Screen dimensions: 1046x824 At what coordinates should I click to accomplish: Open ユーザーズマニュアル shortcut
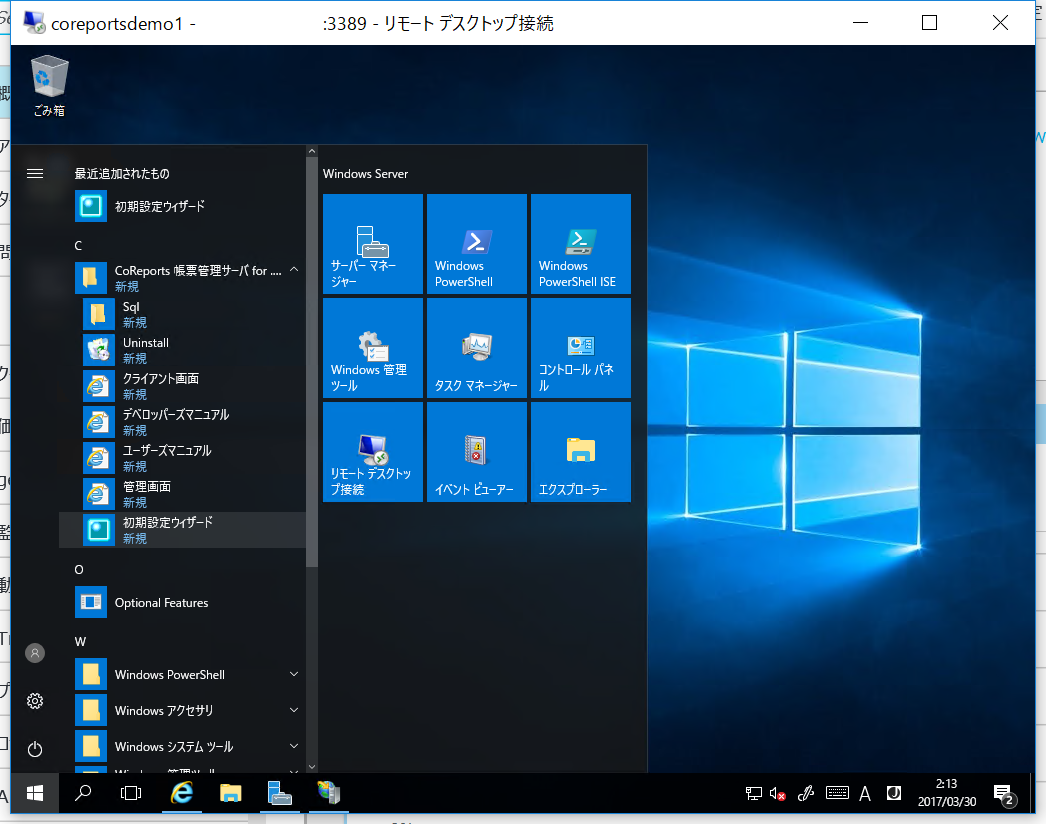pyautogui.click(x=183, y=458)
